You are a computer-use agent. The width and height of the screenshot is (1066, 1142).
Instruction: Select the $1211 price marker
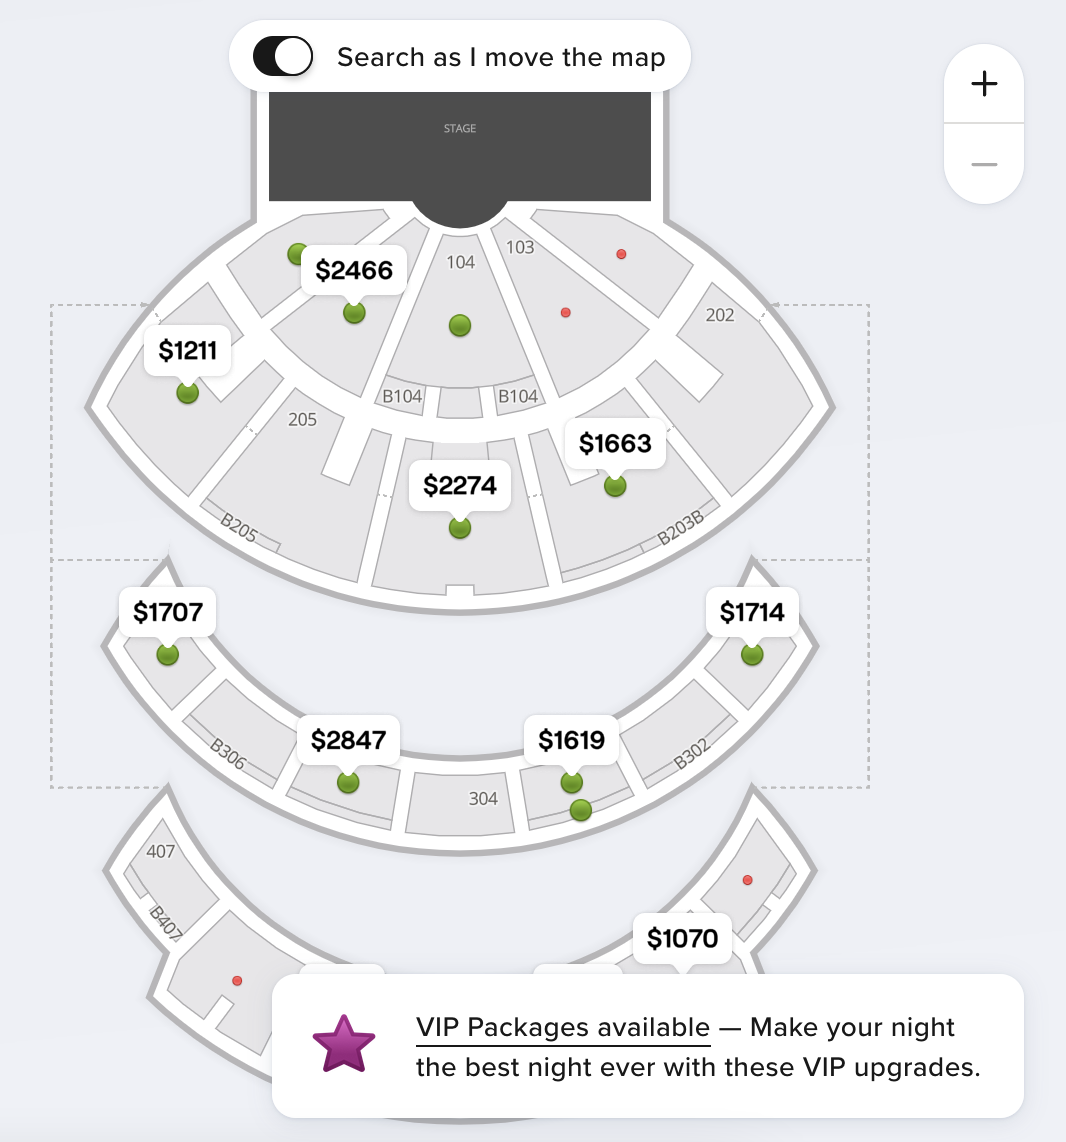pos(188,351)
